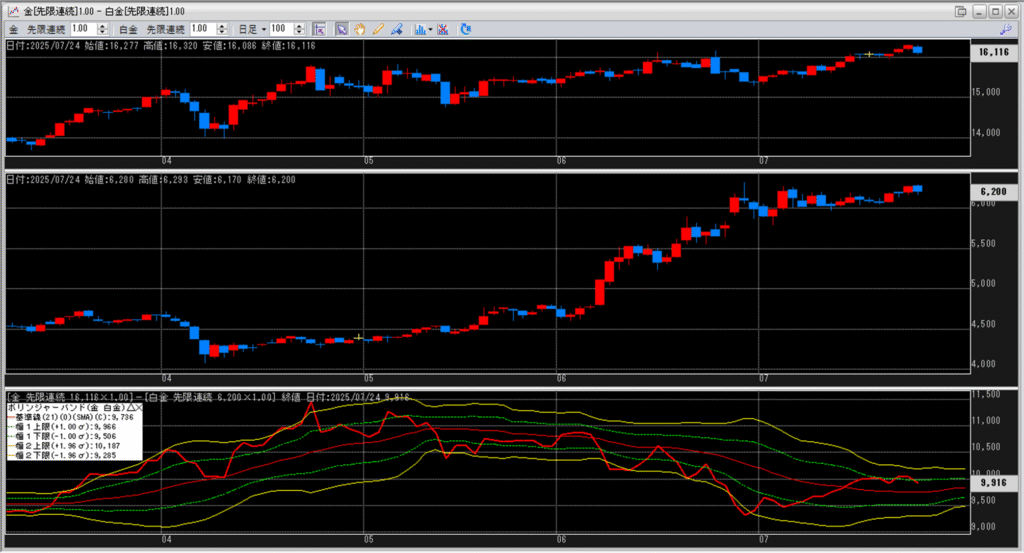This screenshot has width=1024, height=553.
Task: Select the pencil drawing tool
Action: (378, 29)
